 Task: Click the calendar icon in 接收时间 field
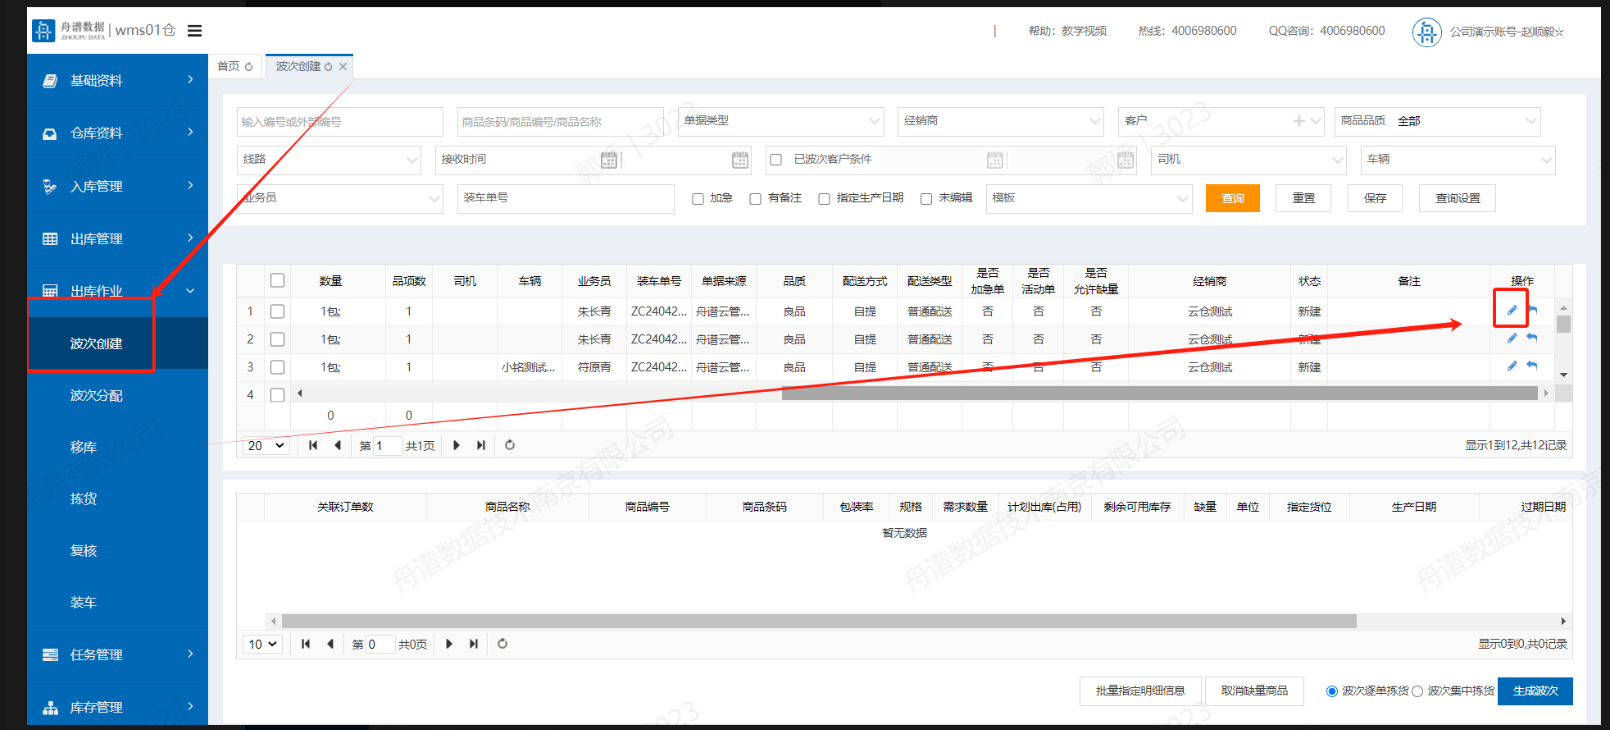(x=608, y=160)
